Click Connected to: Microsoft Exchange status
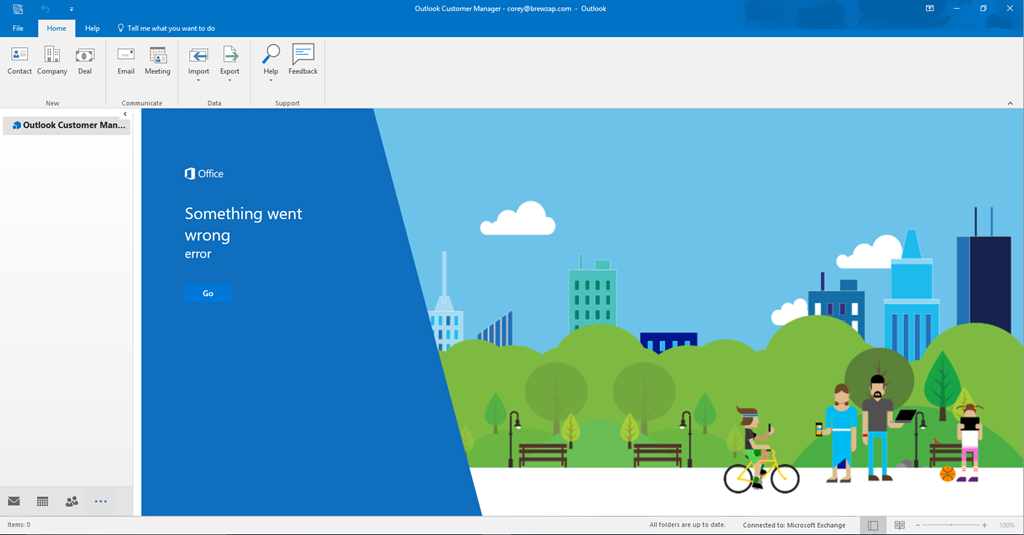The width and height of the screenshot is (1024, 535). click(794, 525)
